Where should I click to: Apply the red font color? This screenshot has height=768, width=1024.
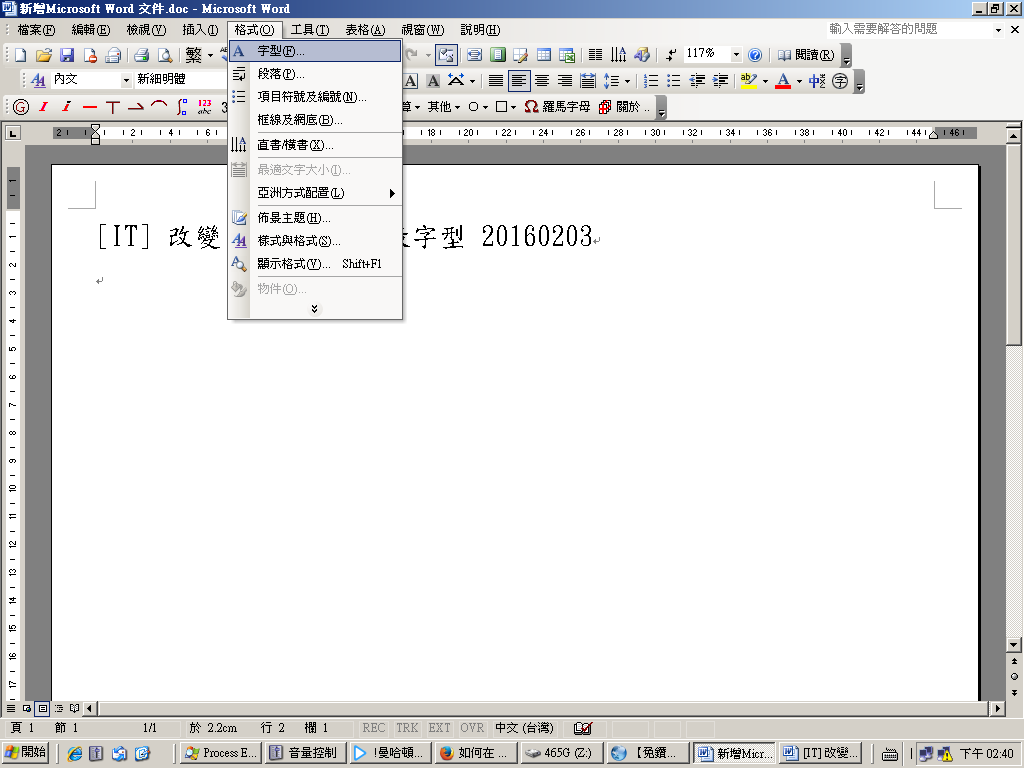[x=783, y=81]
